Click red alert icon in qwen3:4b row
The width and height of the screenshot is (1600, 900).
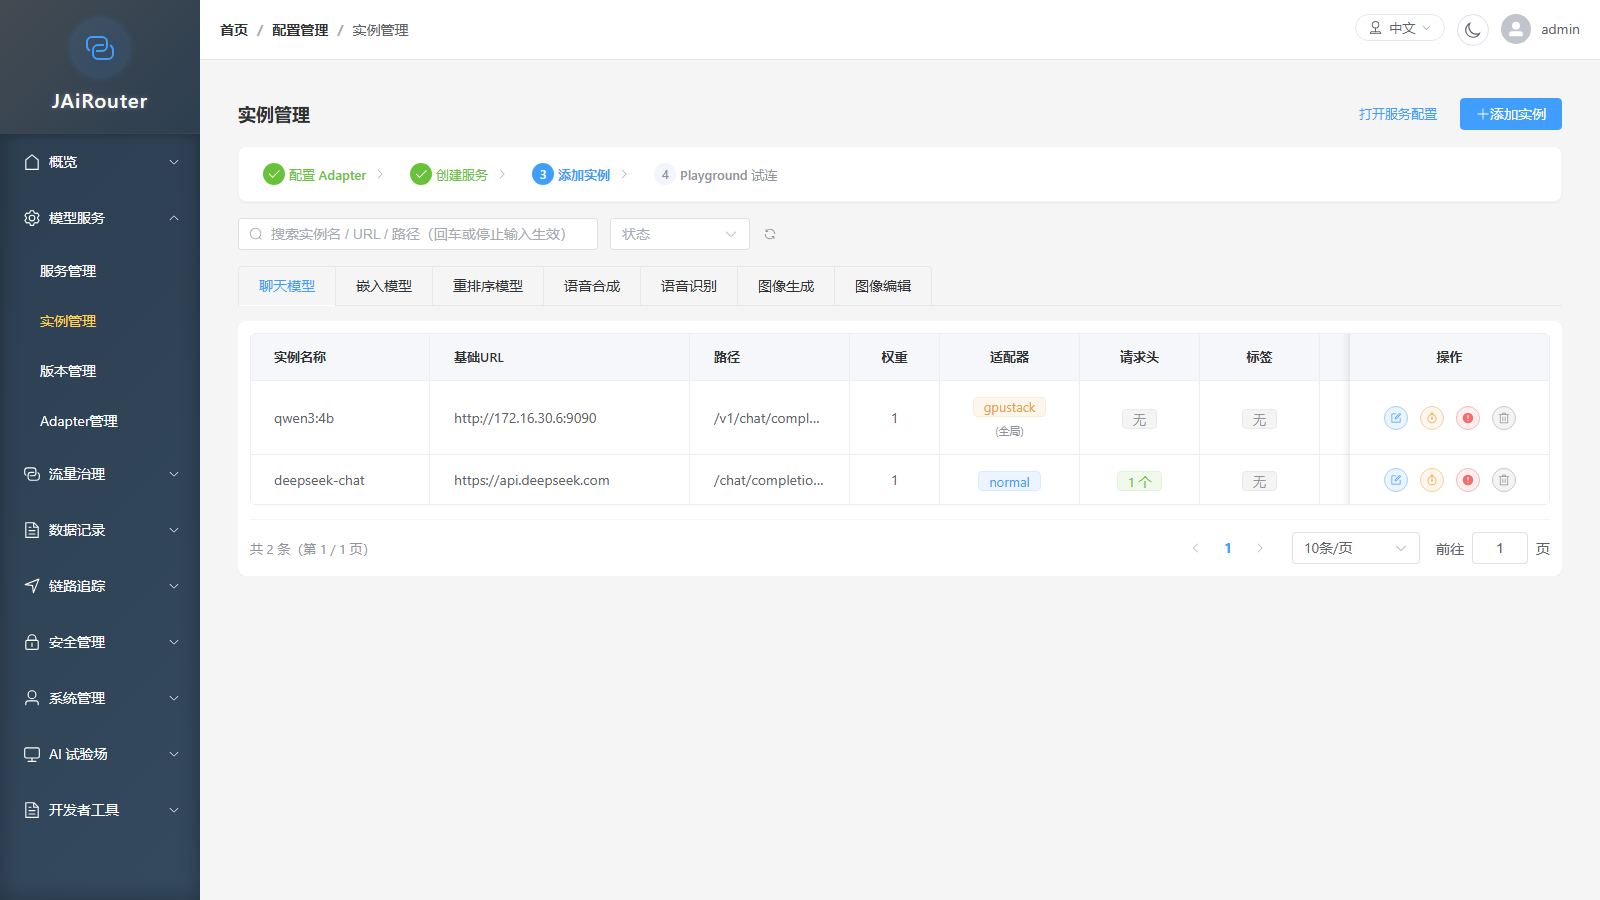point(1468,418)
